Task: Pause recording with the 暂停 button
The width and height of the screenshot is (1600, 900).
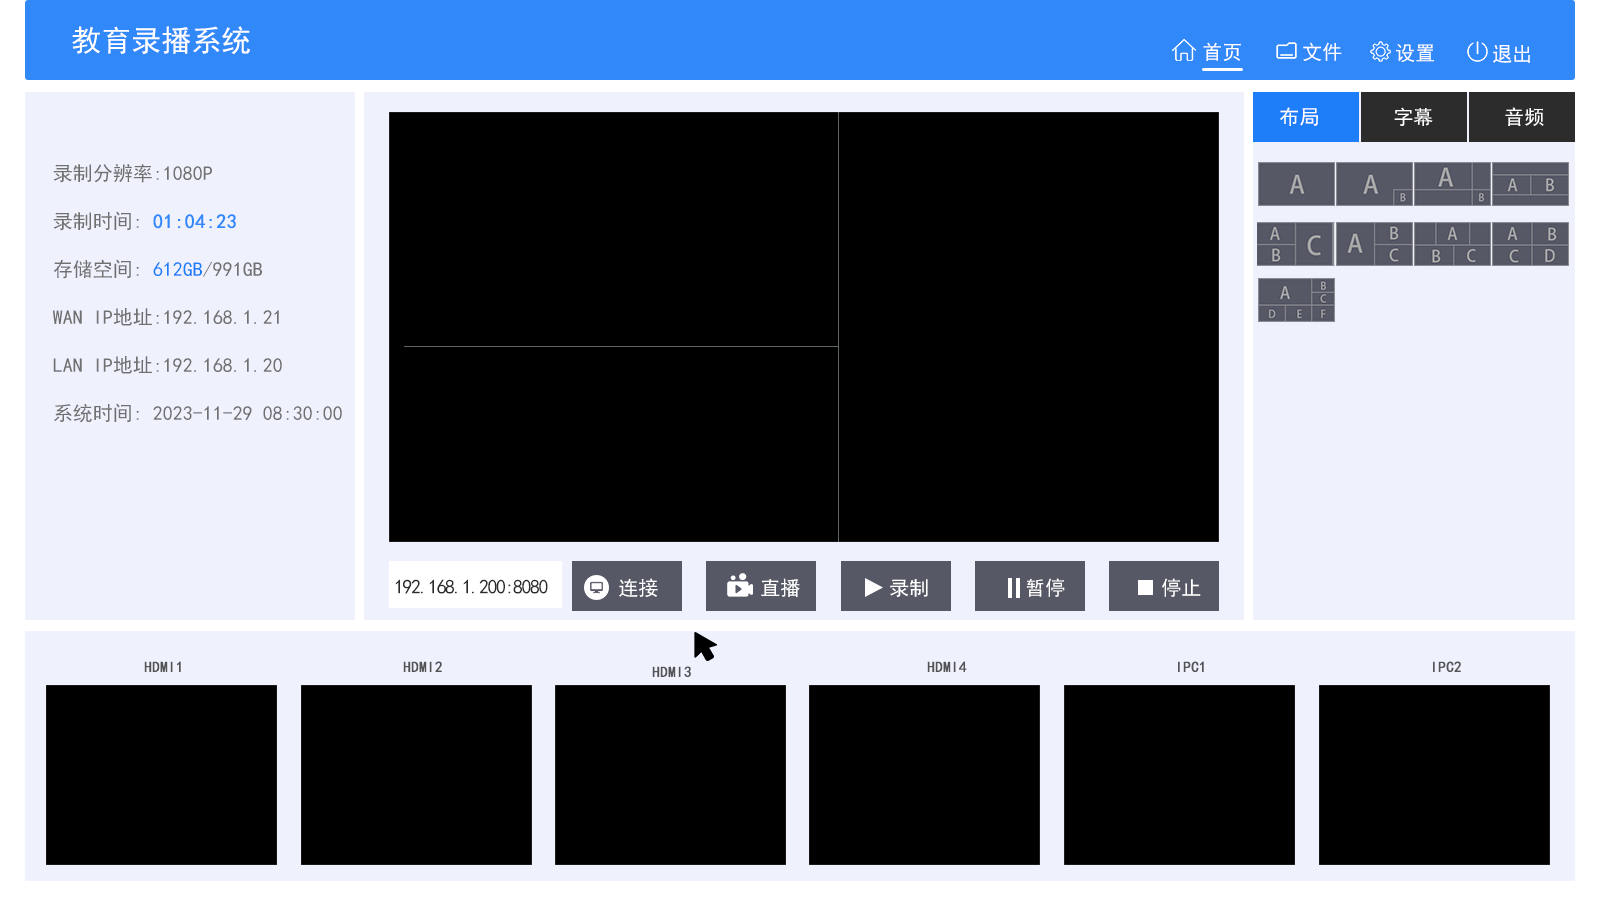Action: pyautogui.click(x=1030, y=587)
